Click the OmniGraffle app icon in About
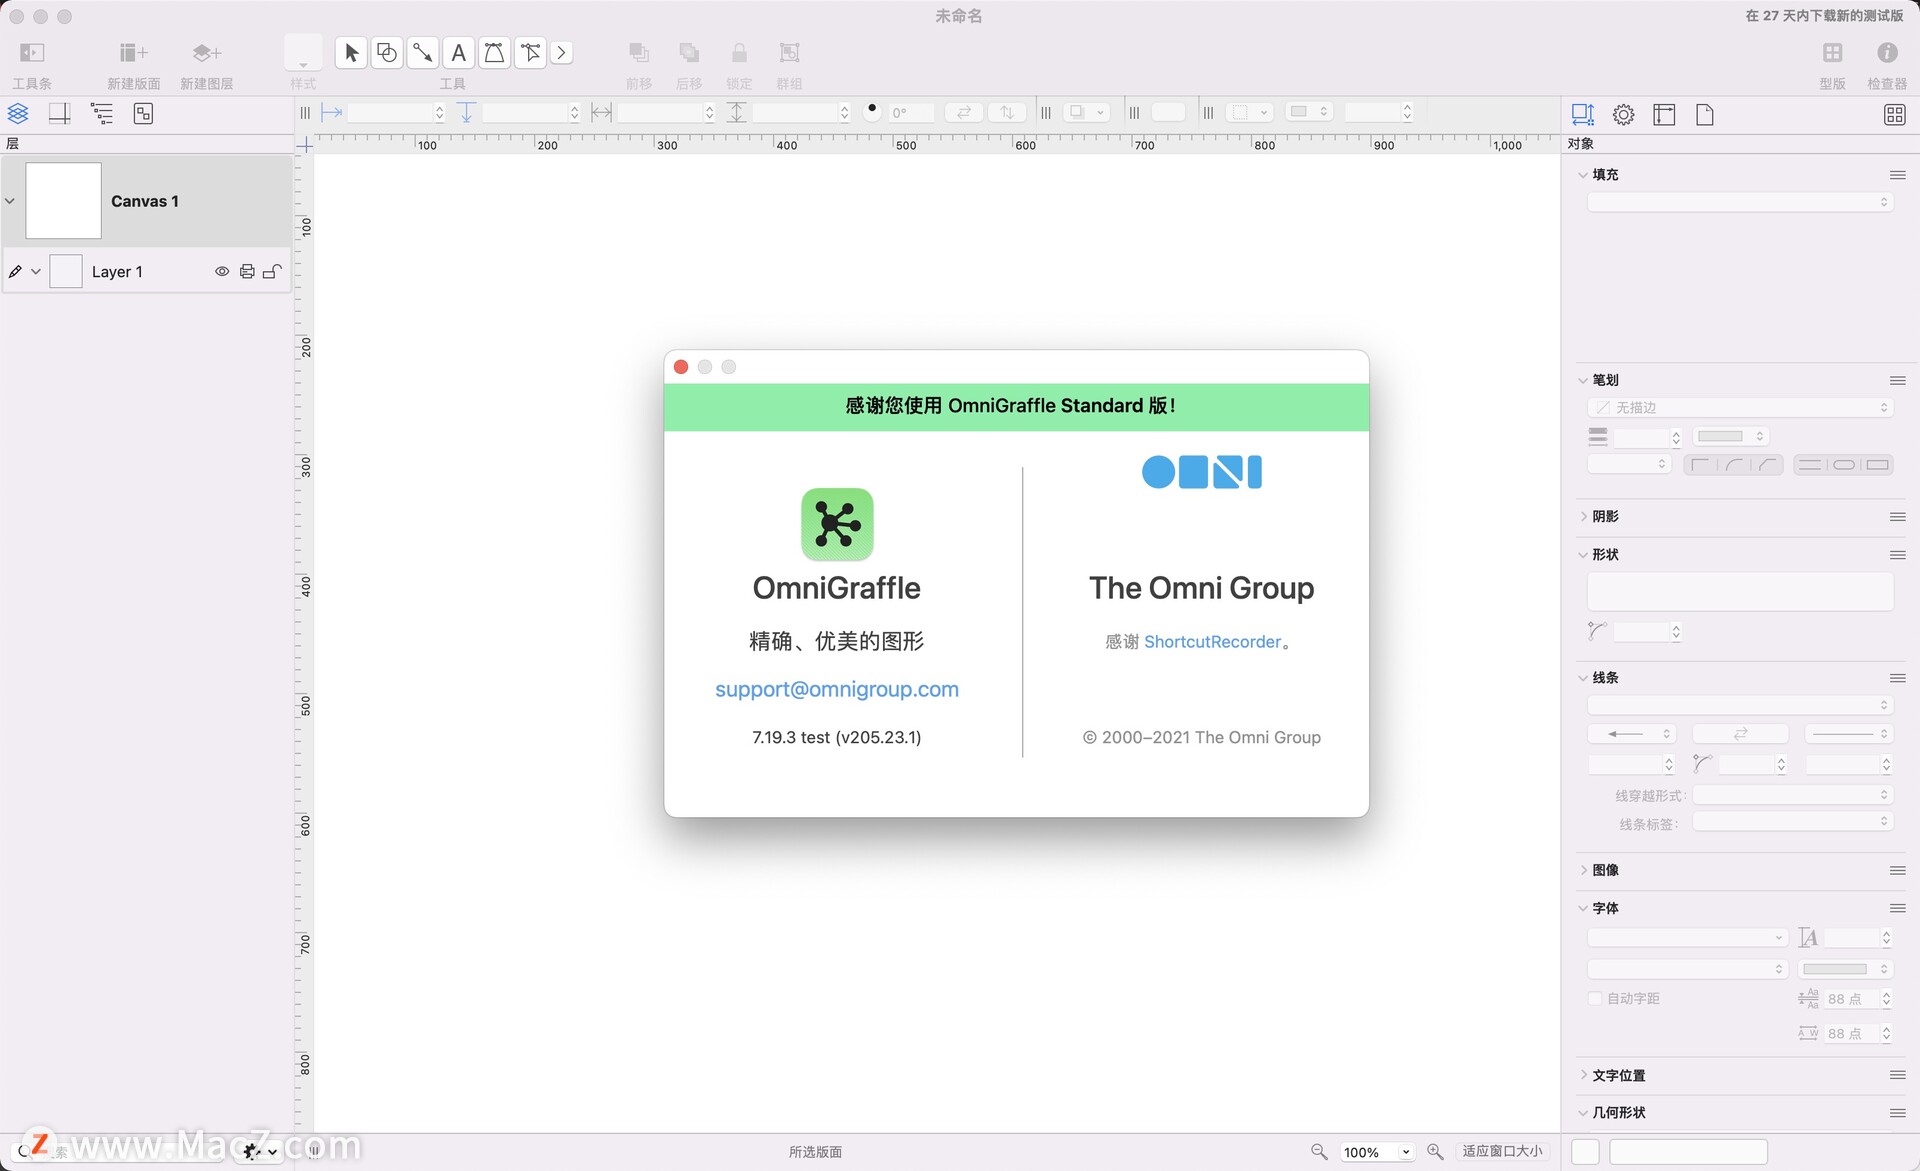 [x=837, y=524]
